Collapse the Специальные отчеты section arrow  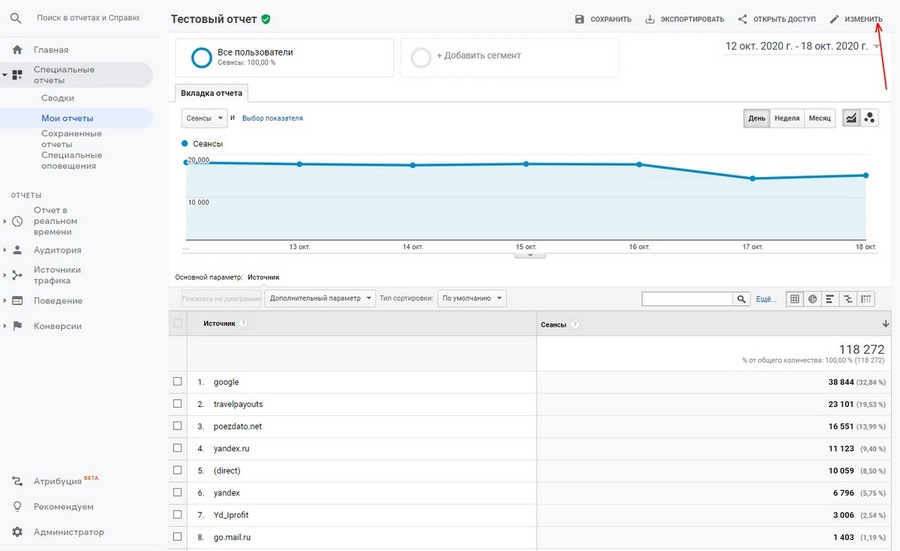coord(5,75)
